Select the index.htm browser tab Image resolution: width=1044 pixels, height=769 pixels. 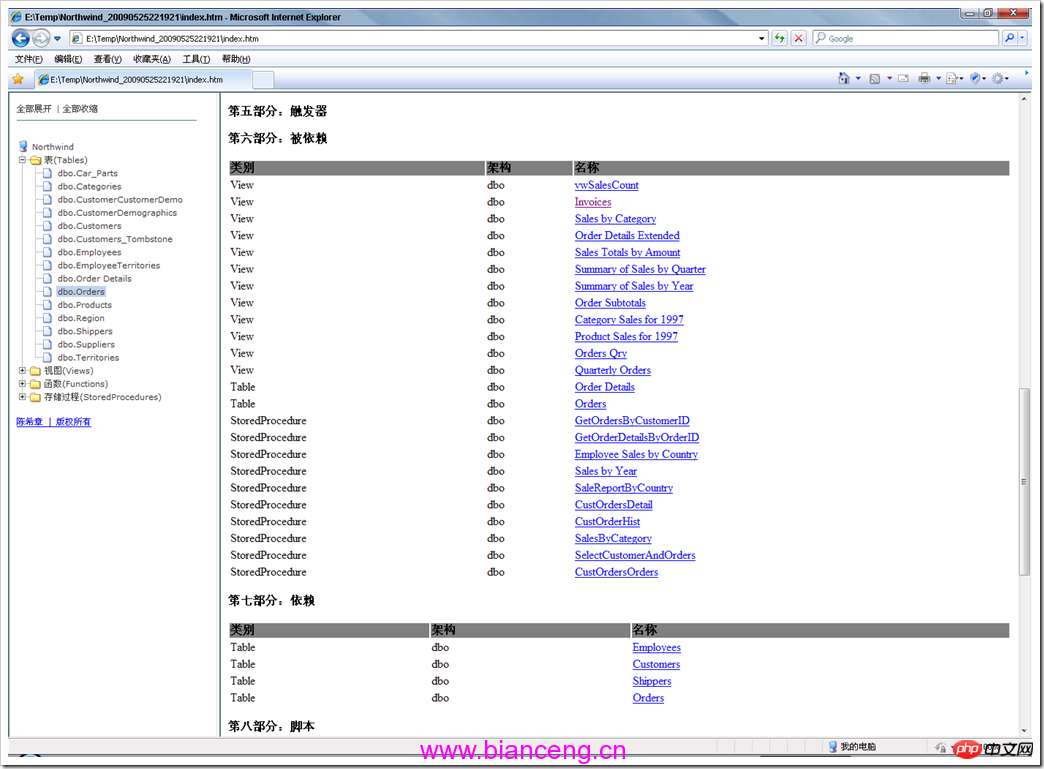click(143, 79)
